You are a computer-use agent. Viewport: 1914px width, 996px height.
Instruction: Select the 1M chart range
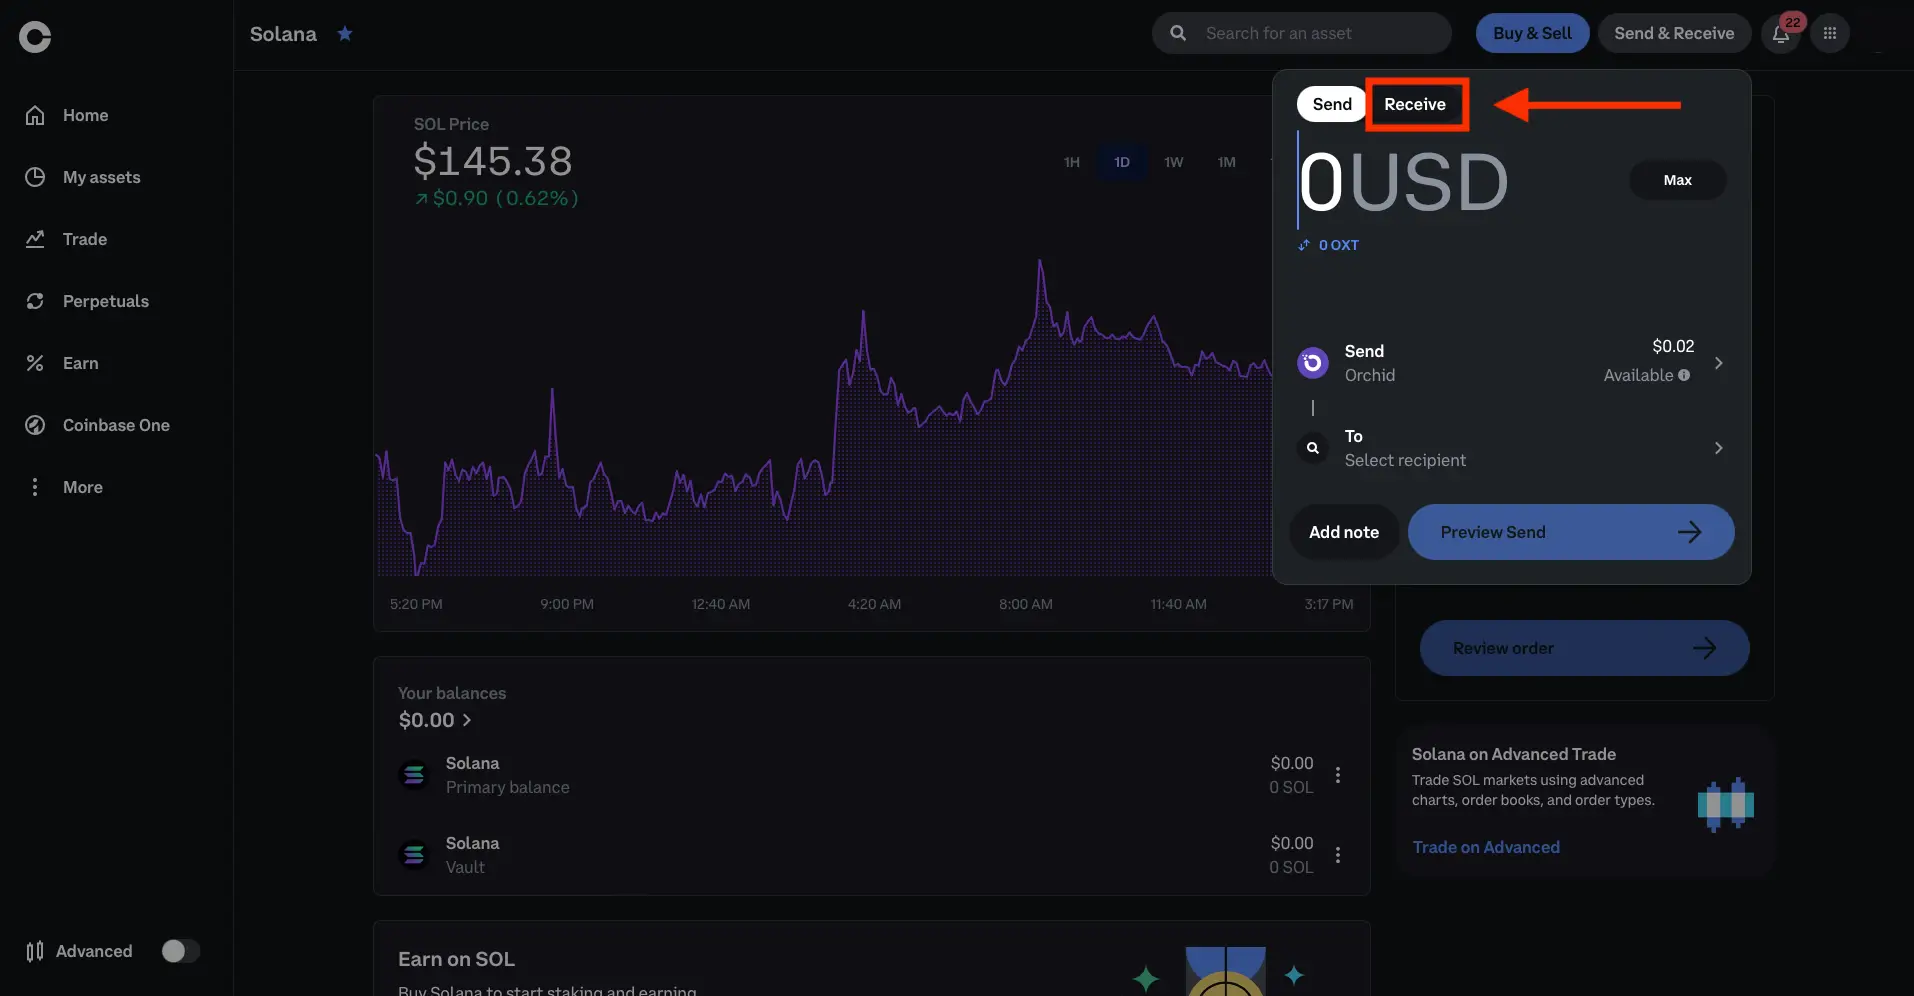coord(1227,162)
